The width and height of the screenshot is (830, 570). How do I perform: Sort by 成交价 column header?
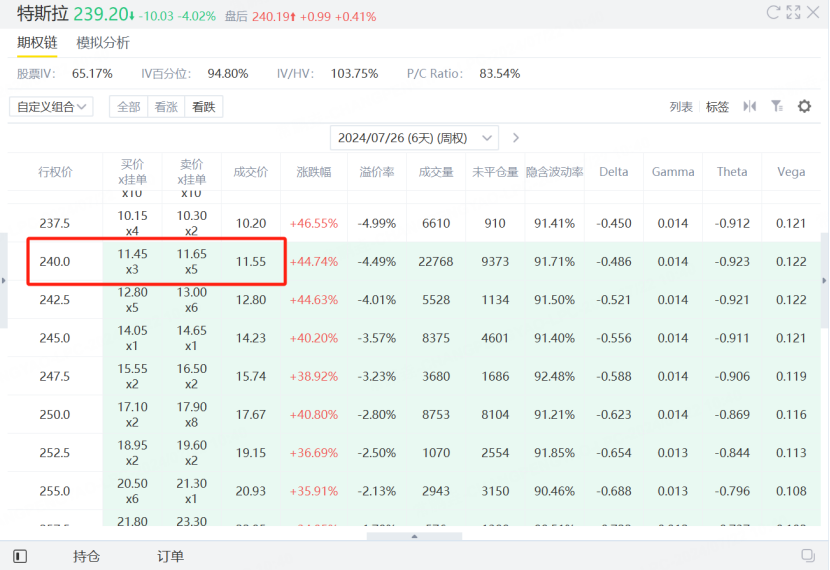[x=251, y=172]
